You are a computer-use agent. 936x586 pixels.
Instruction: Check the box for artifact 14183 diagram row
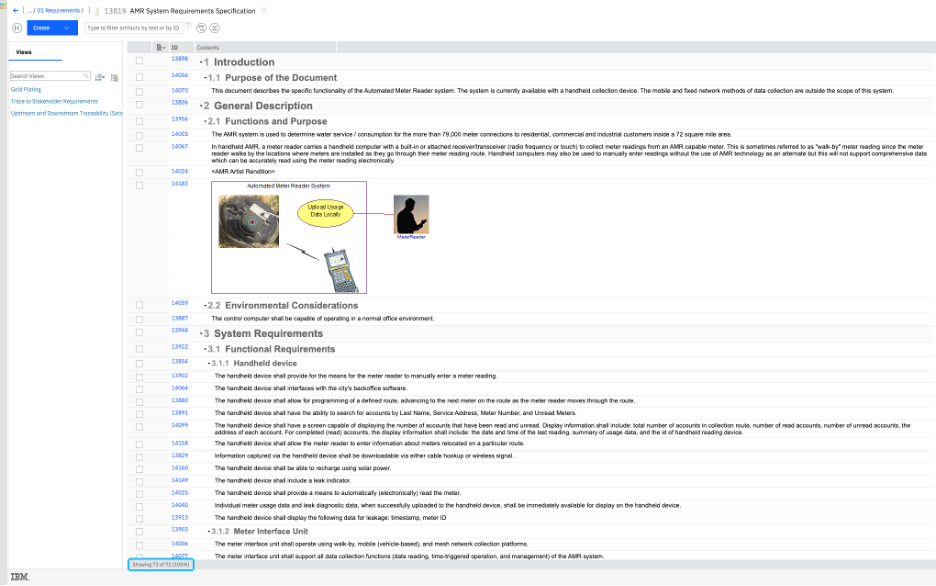(x=139, y=186)
